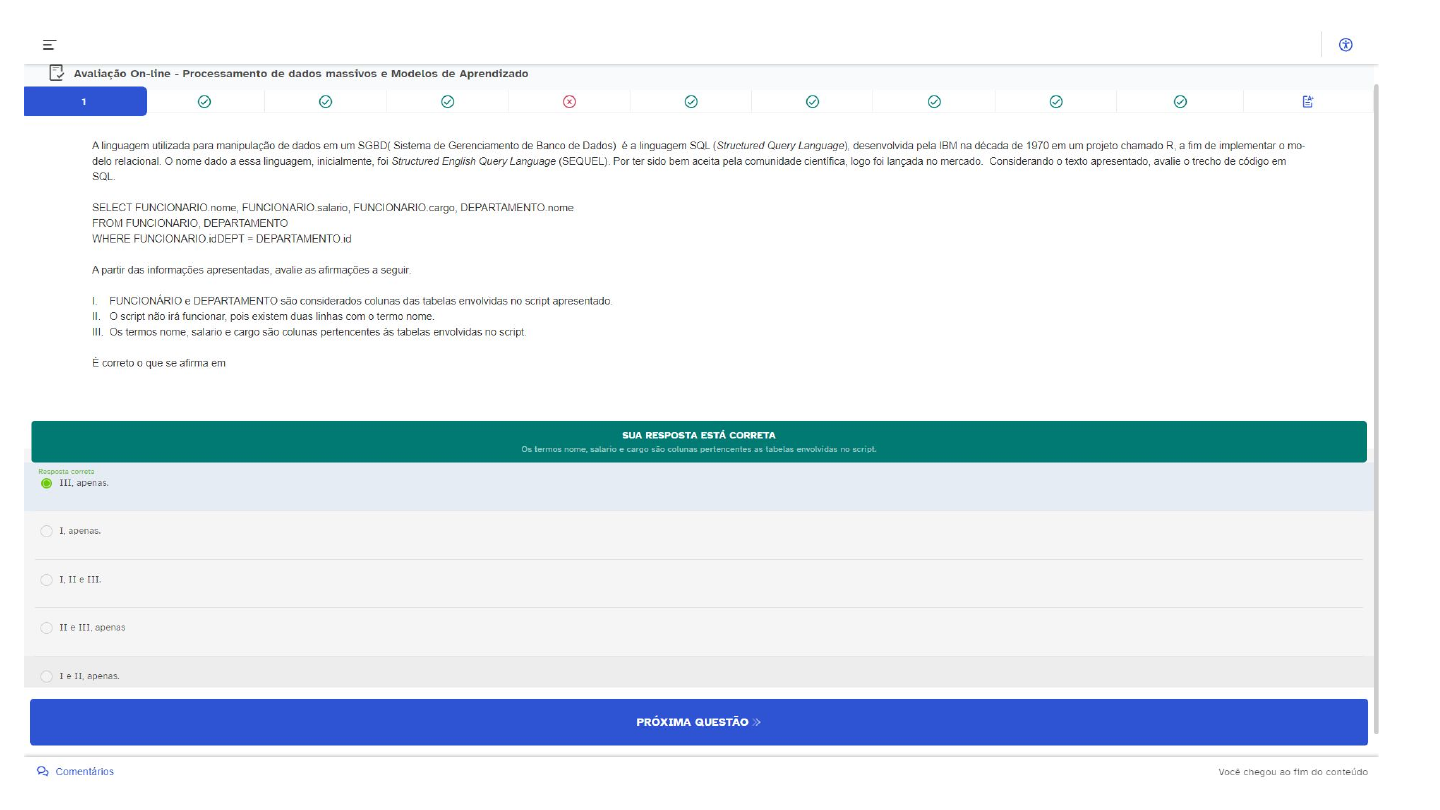Pick the "I e II, apenas." option
The image size is (1440, 810).
tap(47, 676)
